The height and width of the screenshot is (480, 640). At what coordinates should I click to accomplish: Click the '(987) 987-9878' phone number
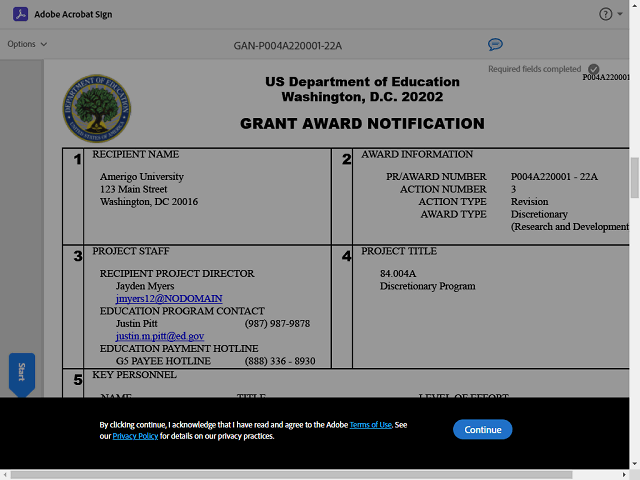pyautogui.click(x=277, y=324)
